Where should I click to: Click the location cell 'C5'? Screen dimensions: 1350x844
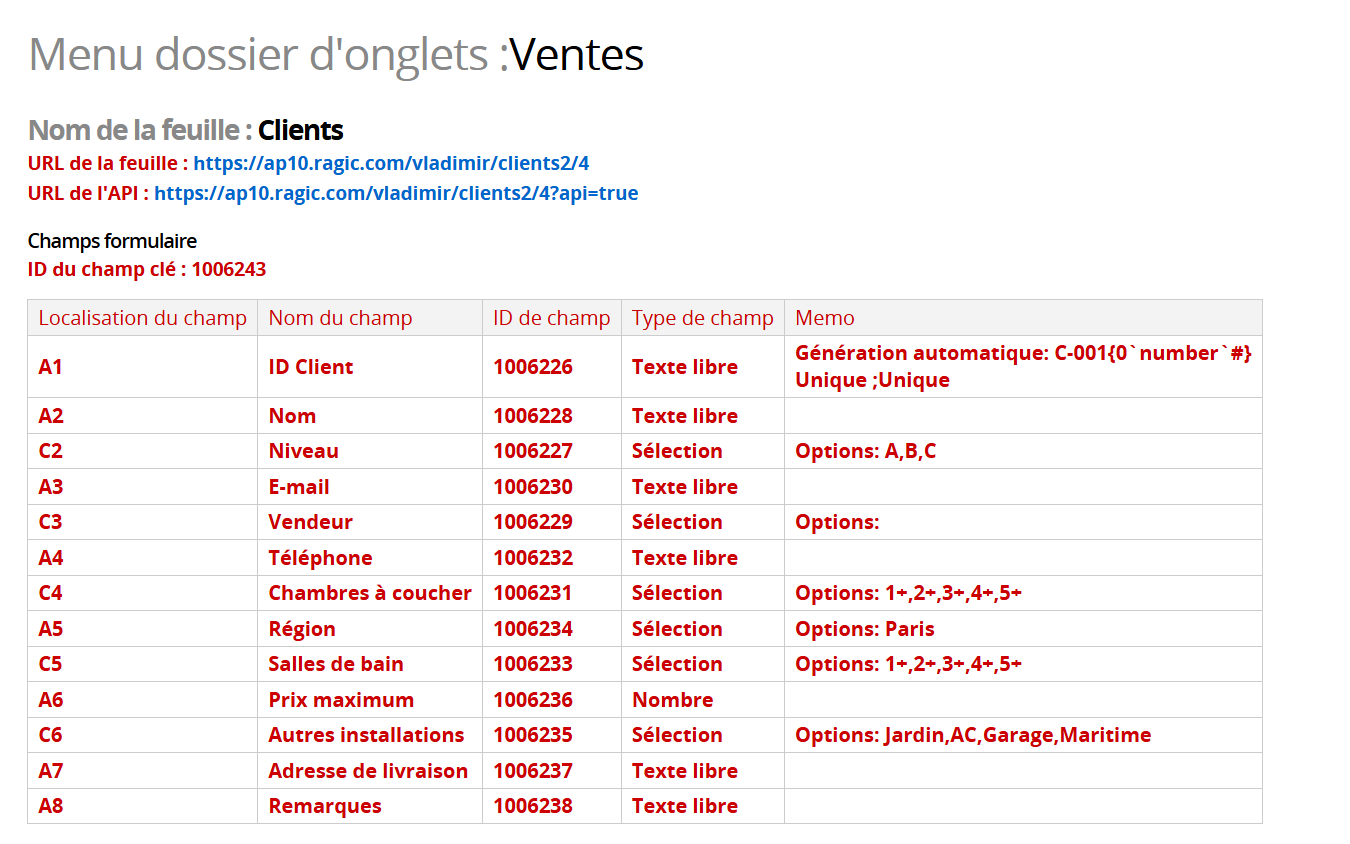pos(142,664)
